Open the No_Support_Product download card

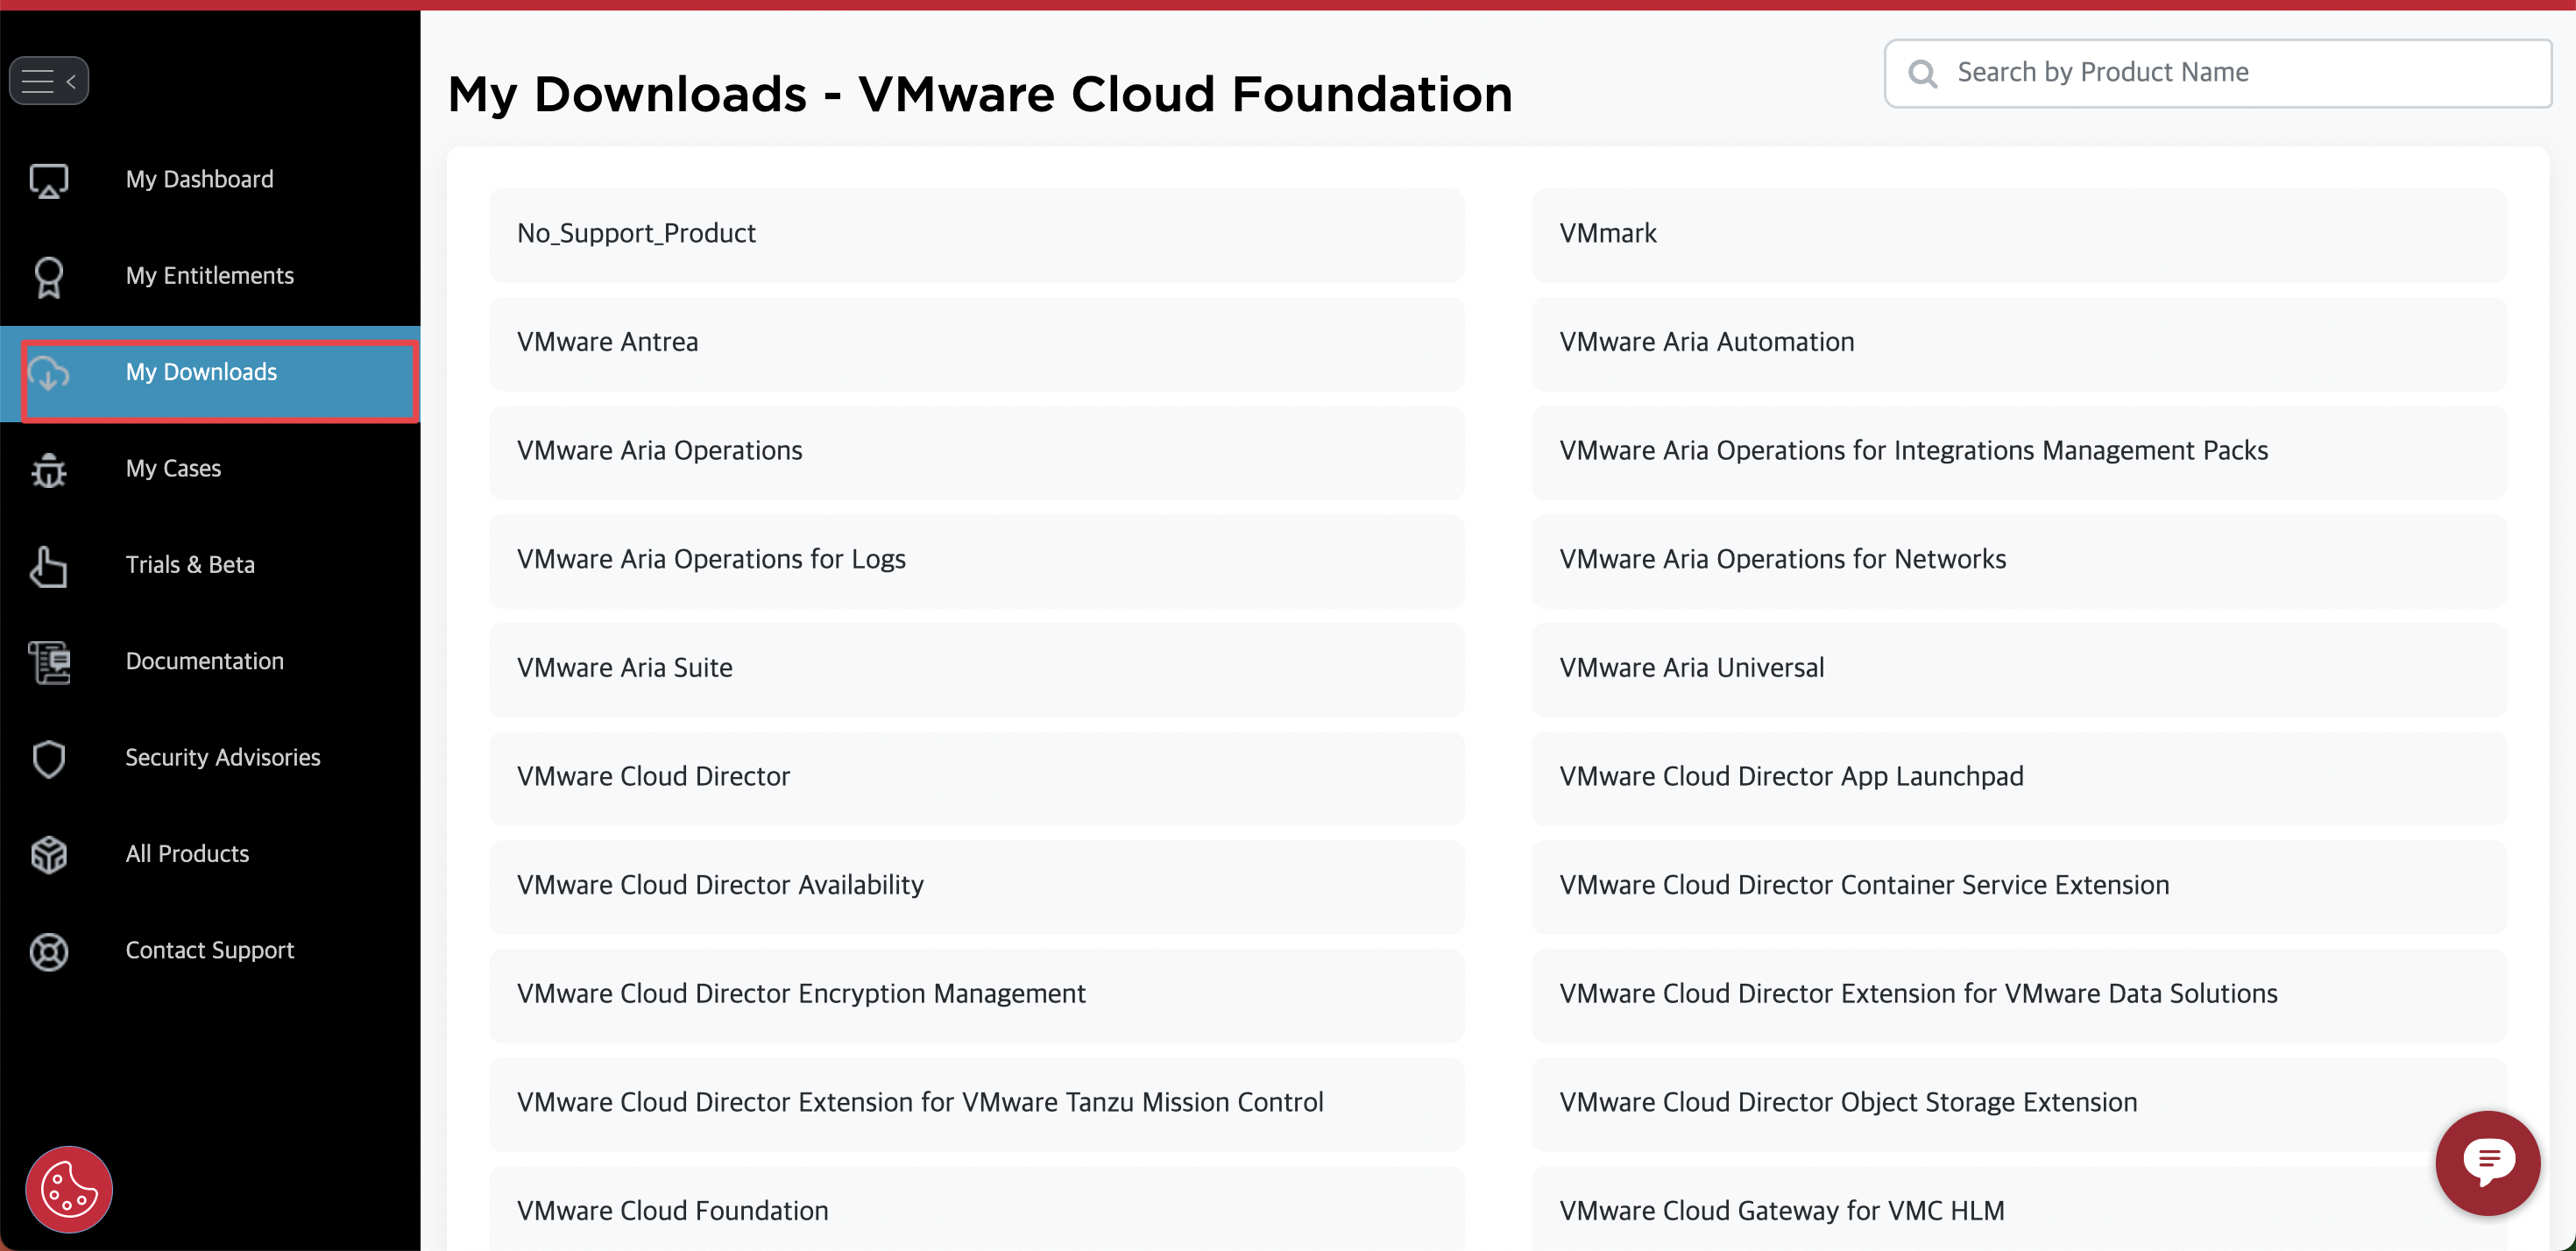tap(976, 234)
